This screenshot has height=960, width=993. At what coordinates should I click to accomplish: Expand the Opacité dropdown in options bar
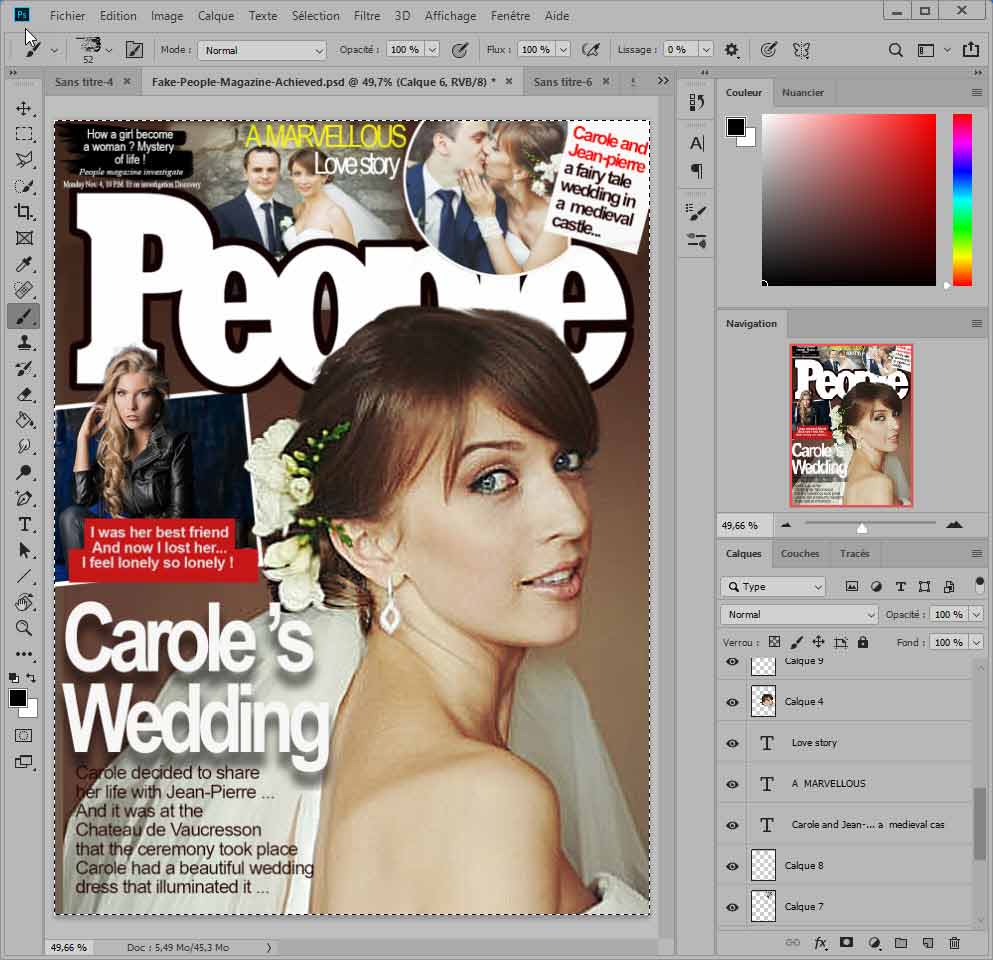433,49
